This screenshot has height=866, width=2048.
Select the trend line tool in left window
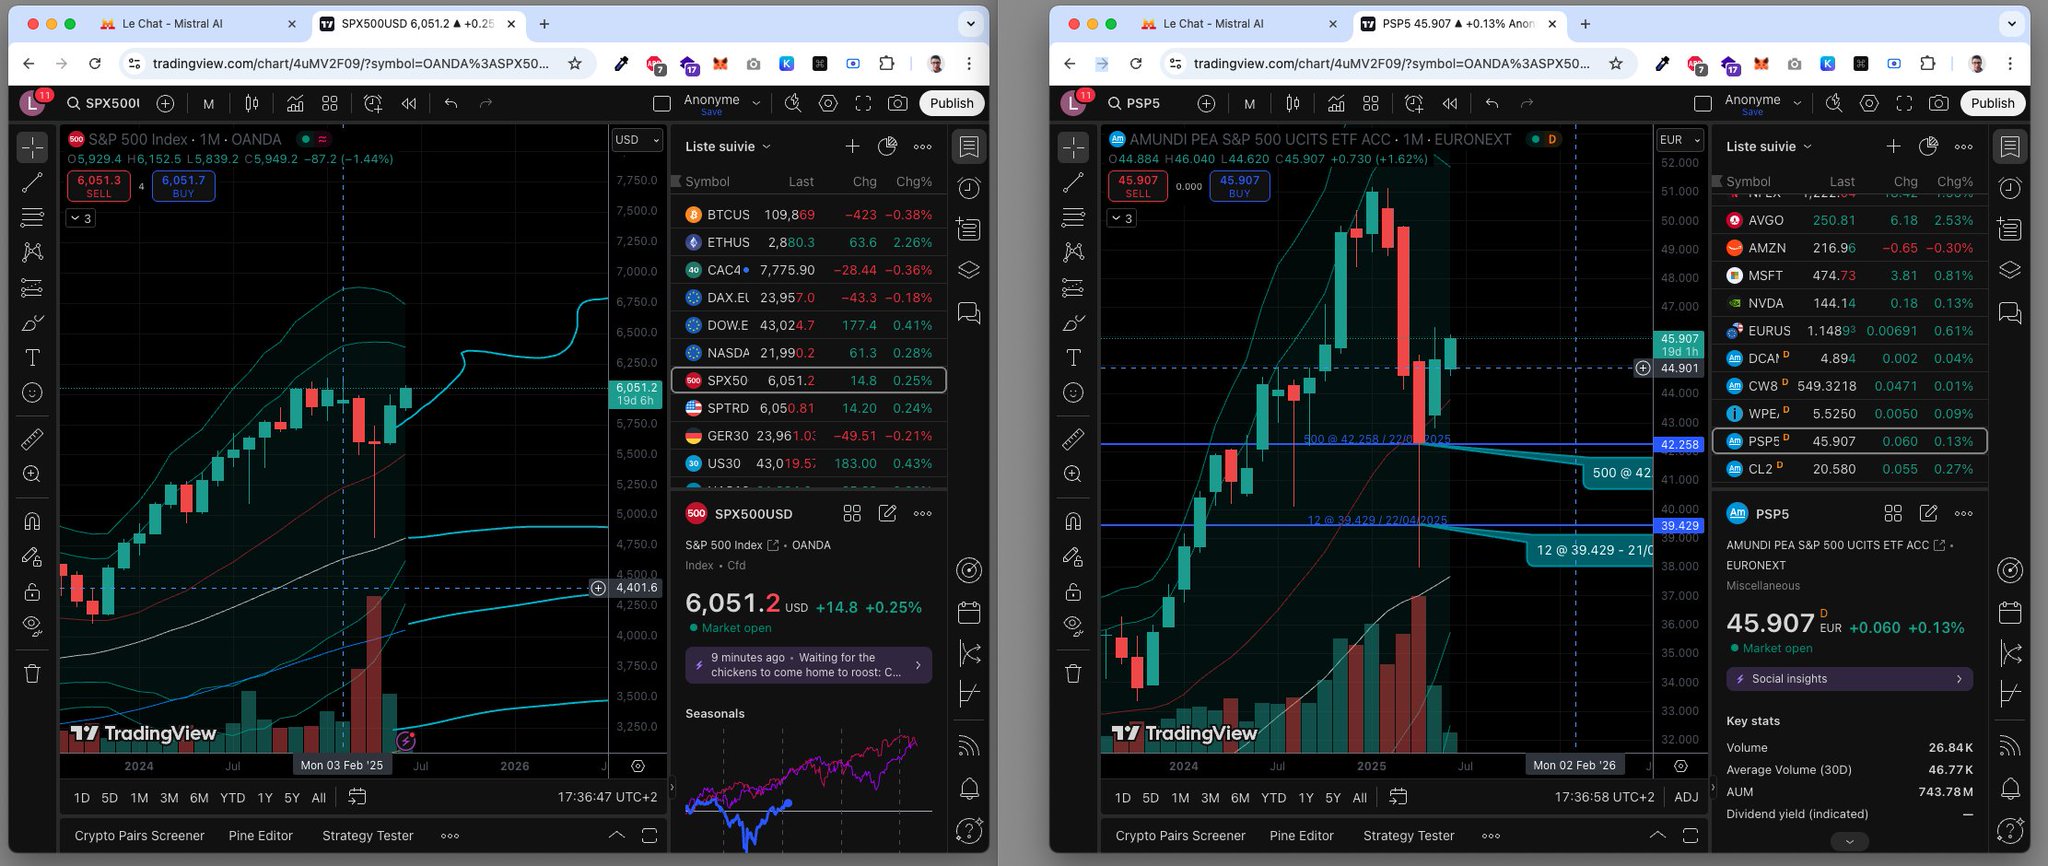[32, 182]
